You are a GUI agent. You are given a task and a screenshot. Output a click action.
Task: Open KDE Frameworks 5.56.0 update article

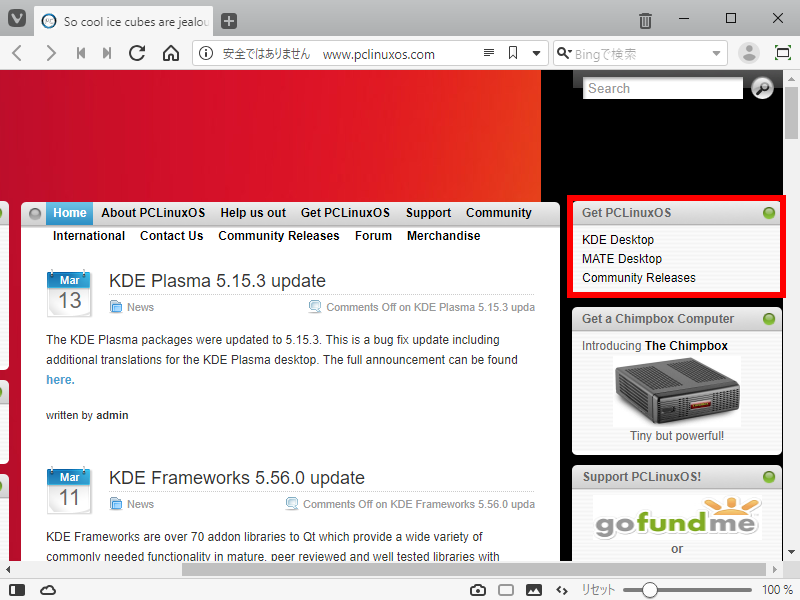[237, 478]
